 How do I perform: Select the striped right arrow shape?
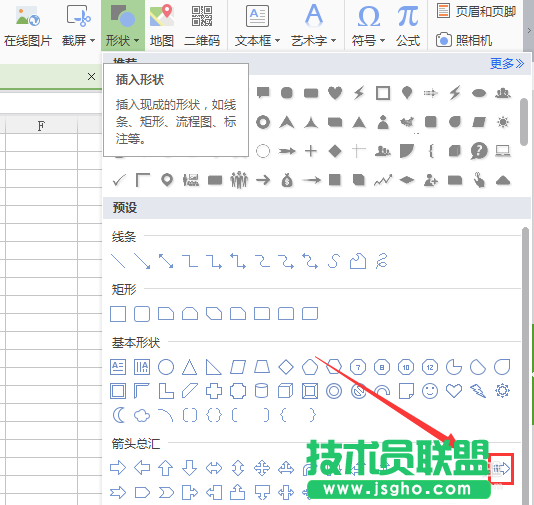502,469
